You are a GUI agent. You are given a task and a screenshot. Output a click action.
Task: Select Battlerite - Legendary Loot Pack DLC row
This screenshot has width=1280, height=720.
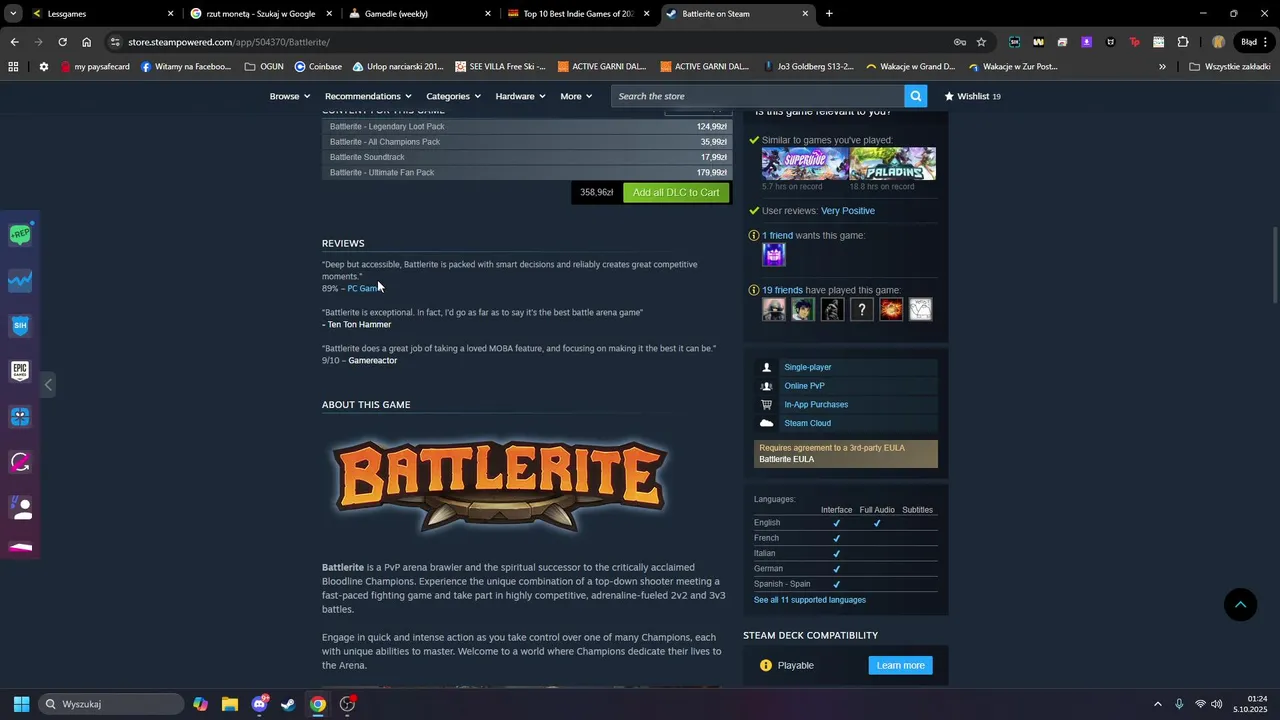point(527,127)
